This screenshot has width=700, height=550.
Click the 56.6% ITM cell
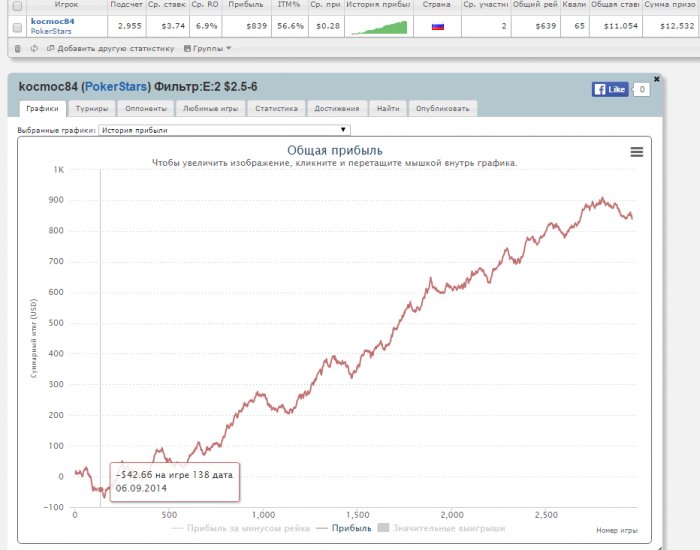tap(290, 26)
